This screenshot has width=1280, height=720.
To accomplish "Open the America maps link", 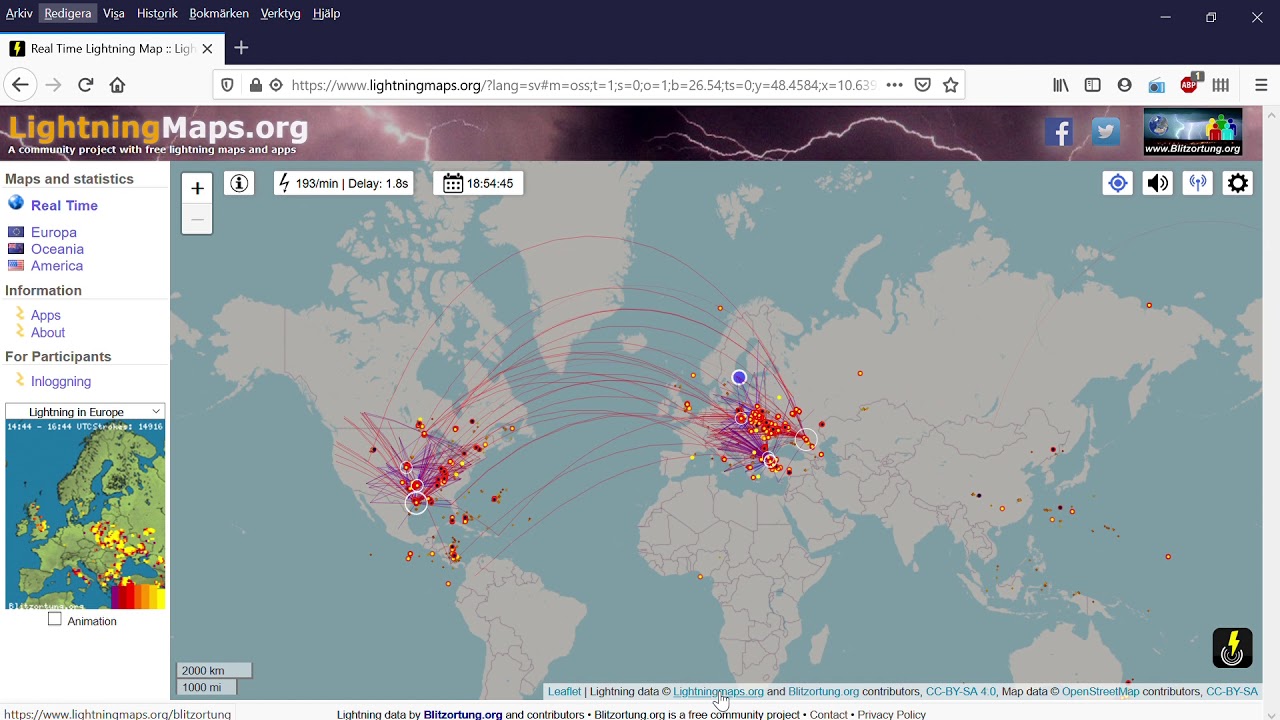I will [x=57, y=266].
